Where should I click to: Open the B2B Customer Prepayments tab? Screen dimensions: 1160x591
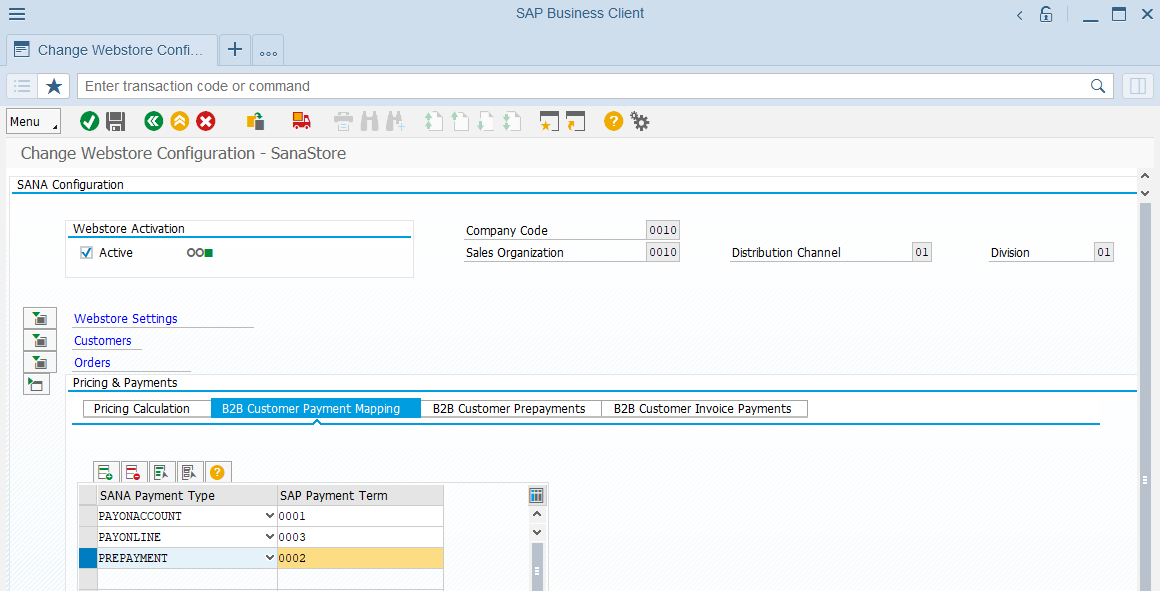click(x=509, y=409)
